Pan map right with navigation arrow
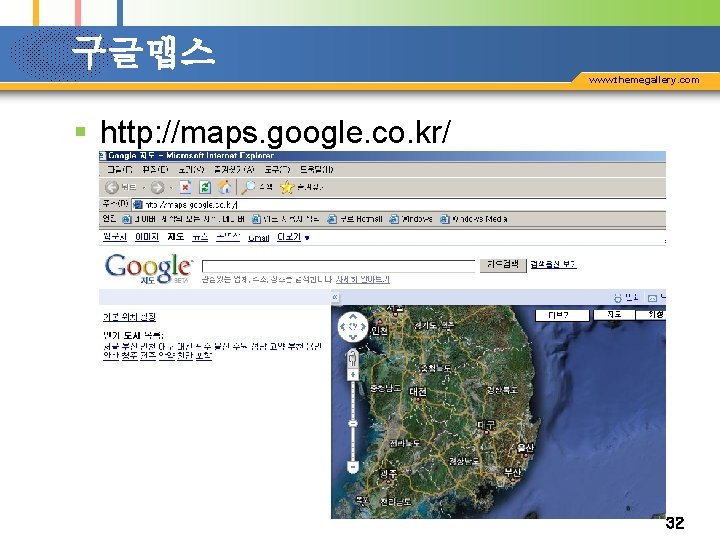This screenshot has width=720, height=540. (363, 327)
